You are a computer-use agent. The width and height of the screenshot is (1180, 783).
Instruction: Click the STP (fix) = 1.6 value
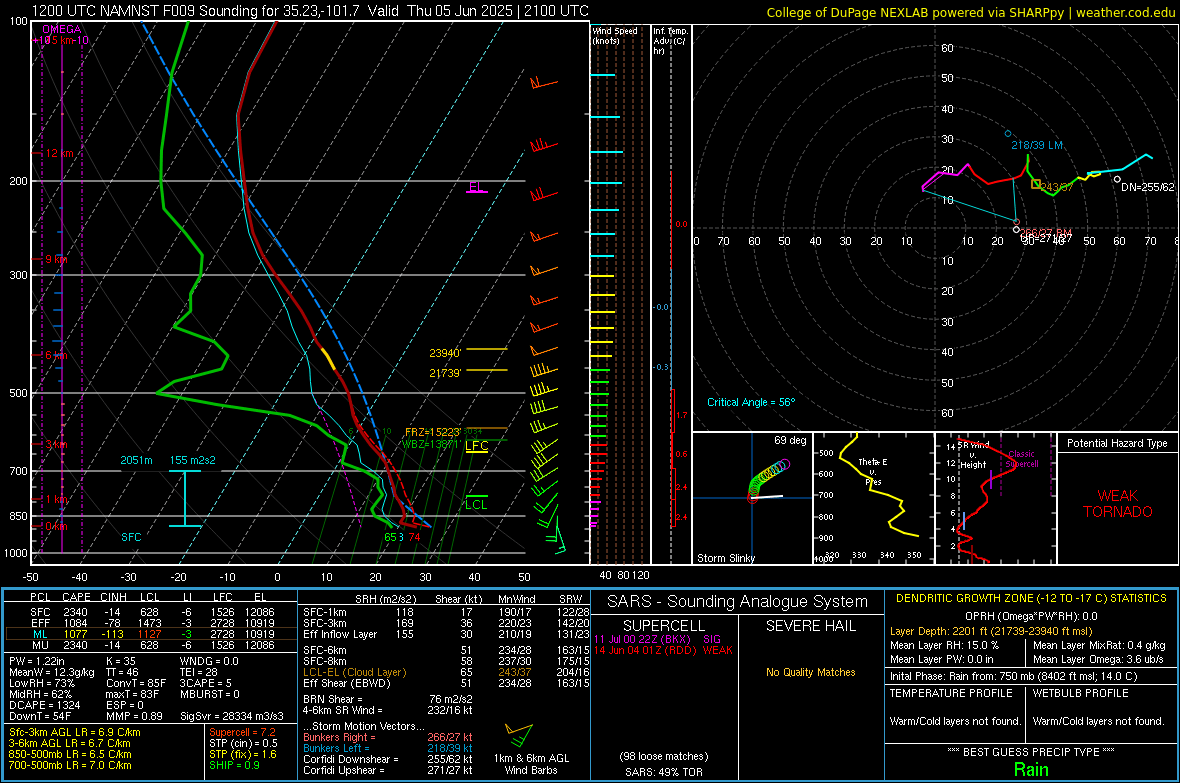243,754
